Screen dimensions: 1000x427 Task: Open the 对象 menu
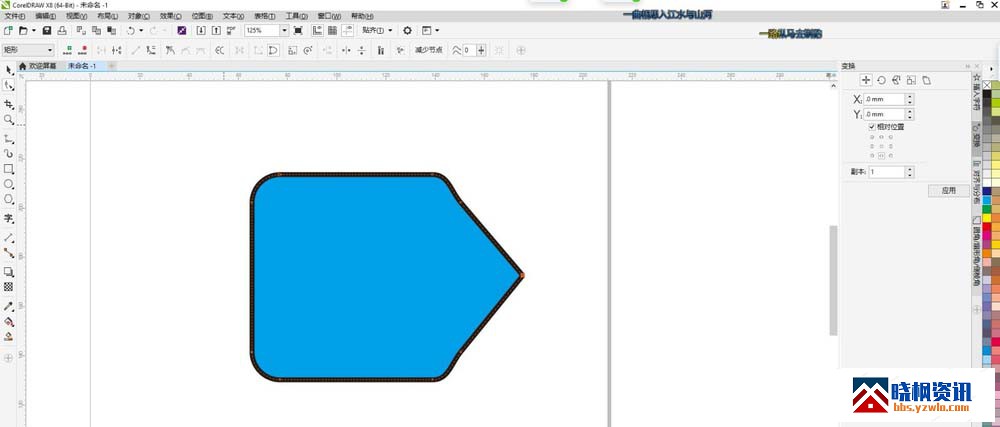tap(138, 16)
